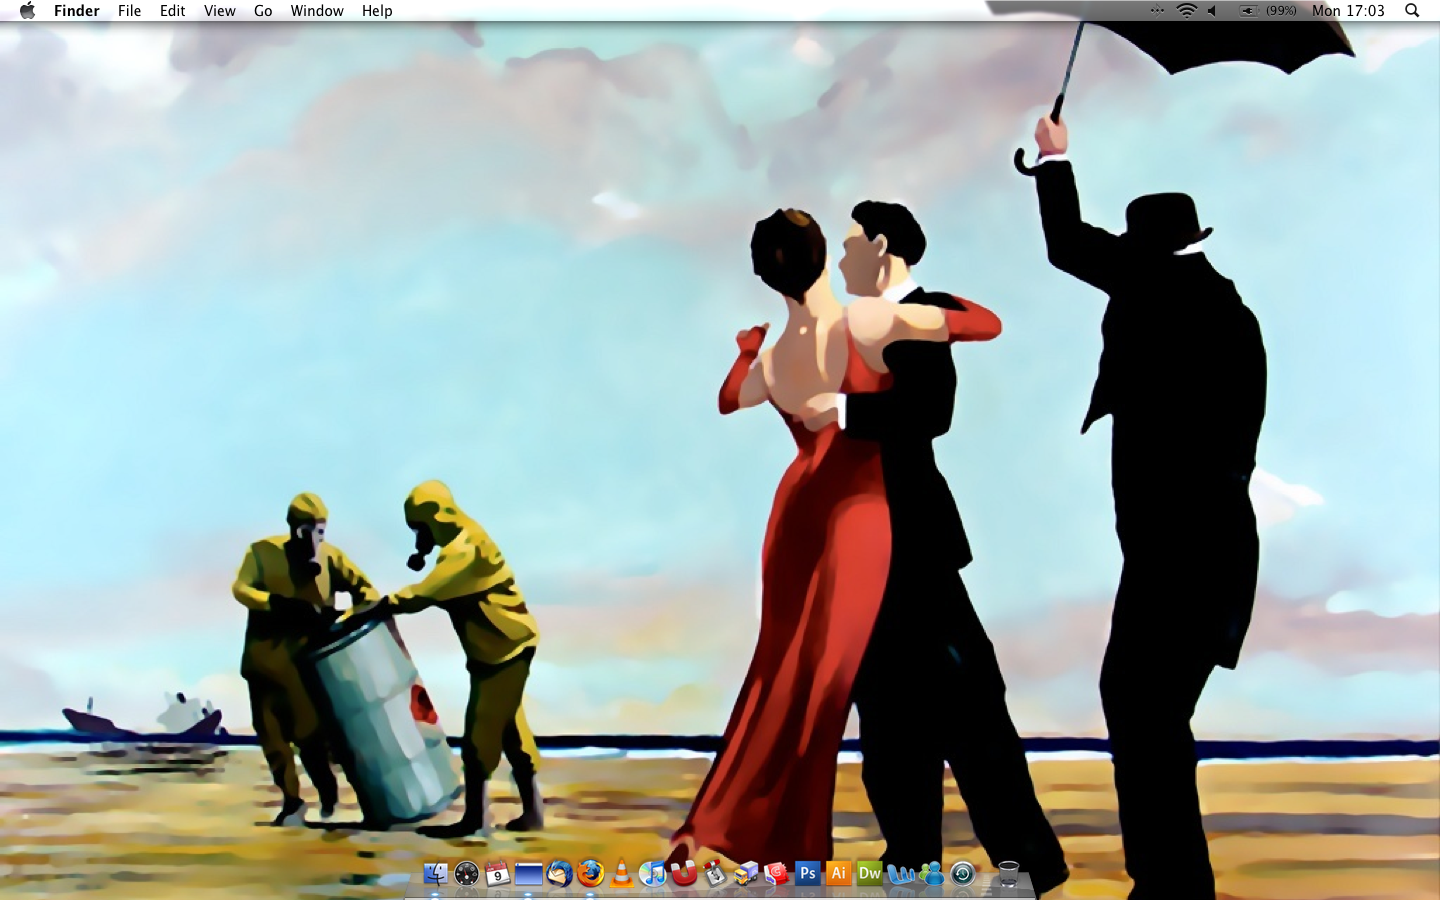Open the Window menu

[317, 11]
